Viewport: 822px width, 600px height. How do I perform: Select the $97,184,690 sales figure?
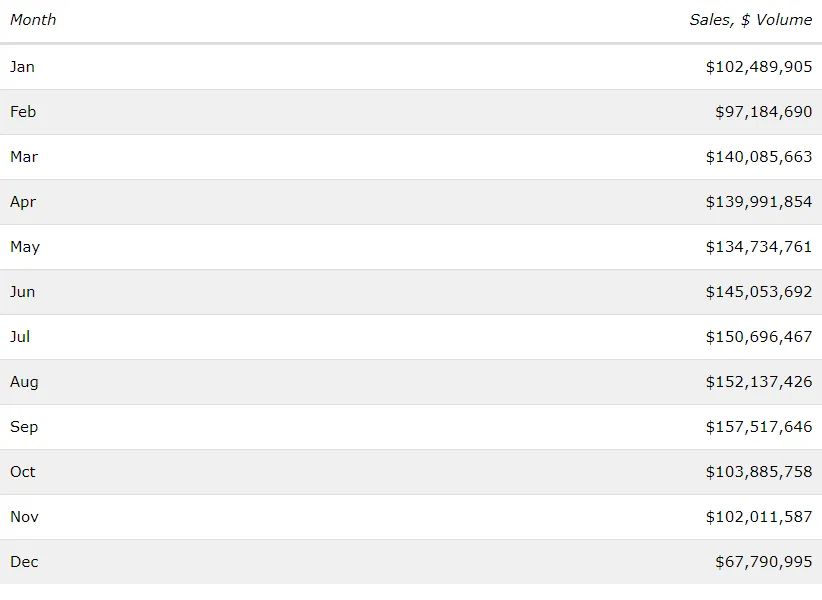[763, 112]
